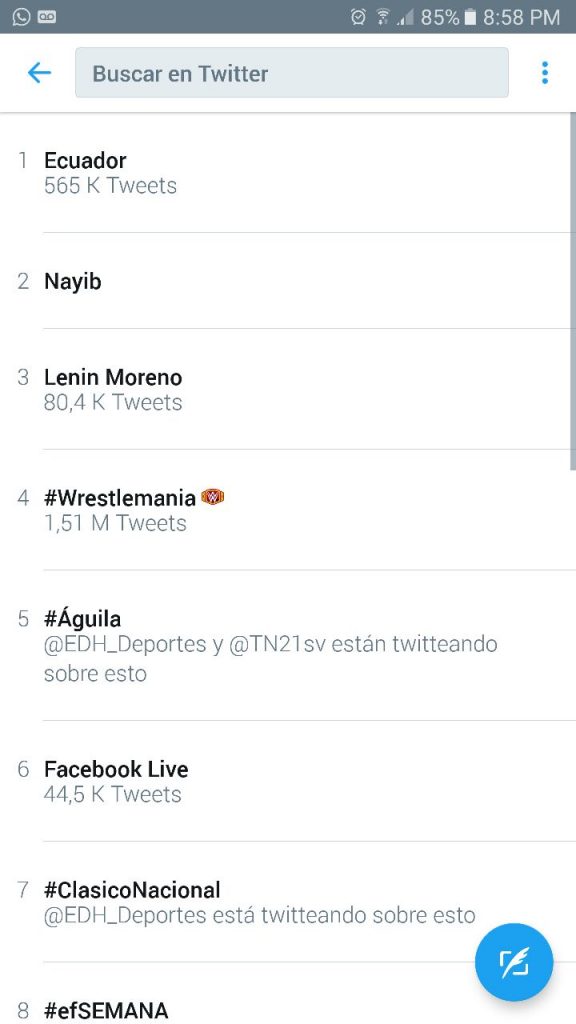Open the #Águila hashtag trend
The image size is (576, 1024).
[288, 645]
